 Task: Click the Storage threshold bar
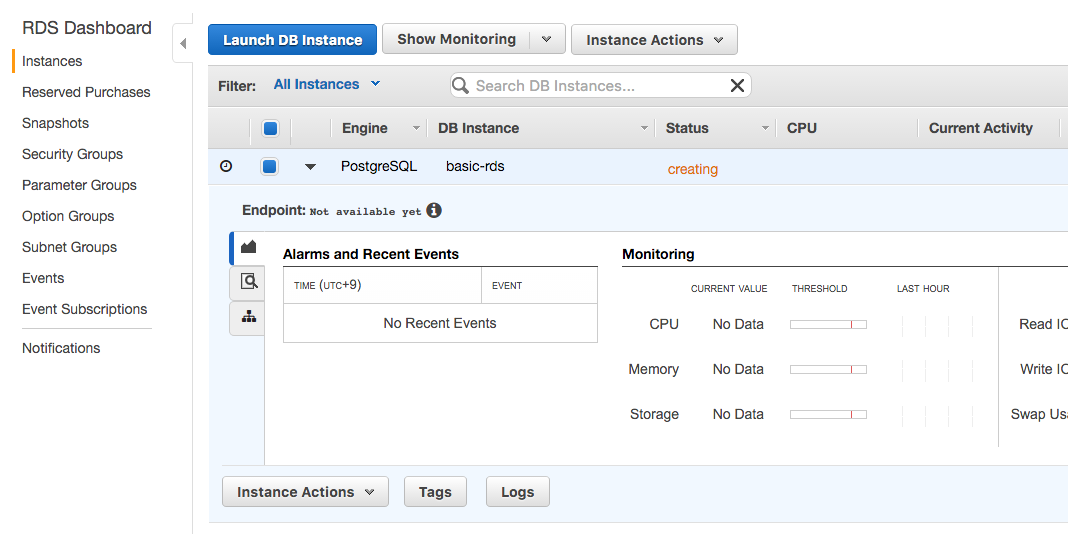828,414
